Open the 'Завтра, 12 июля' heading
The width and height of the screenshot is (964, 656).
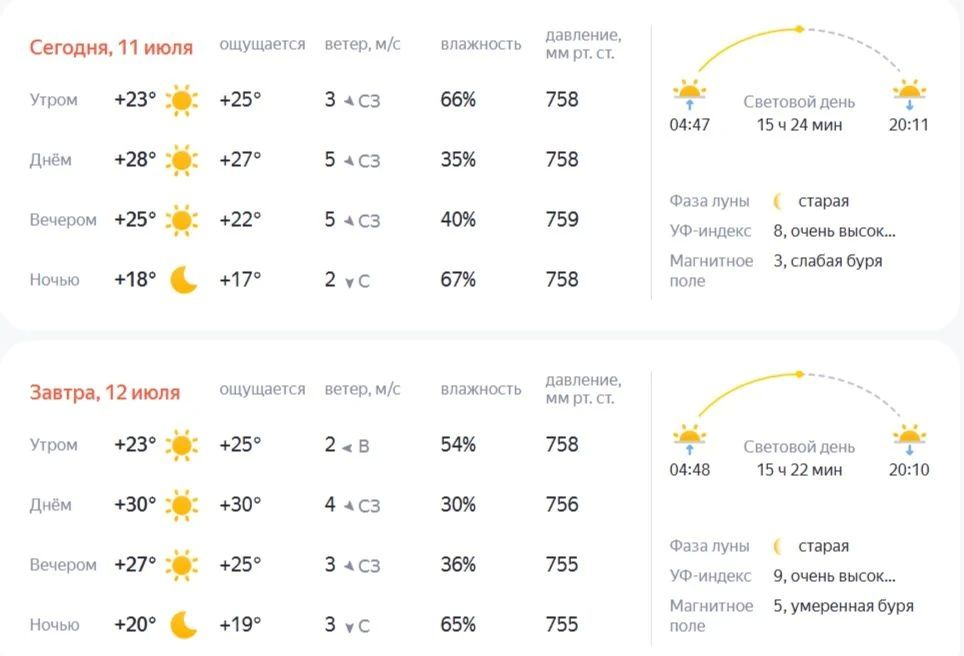point(105,392)
